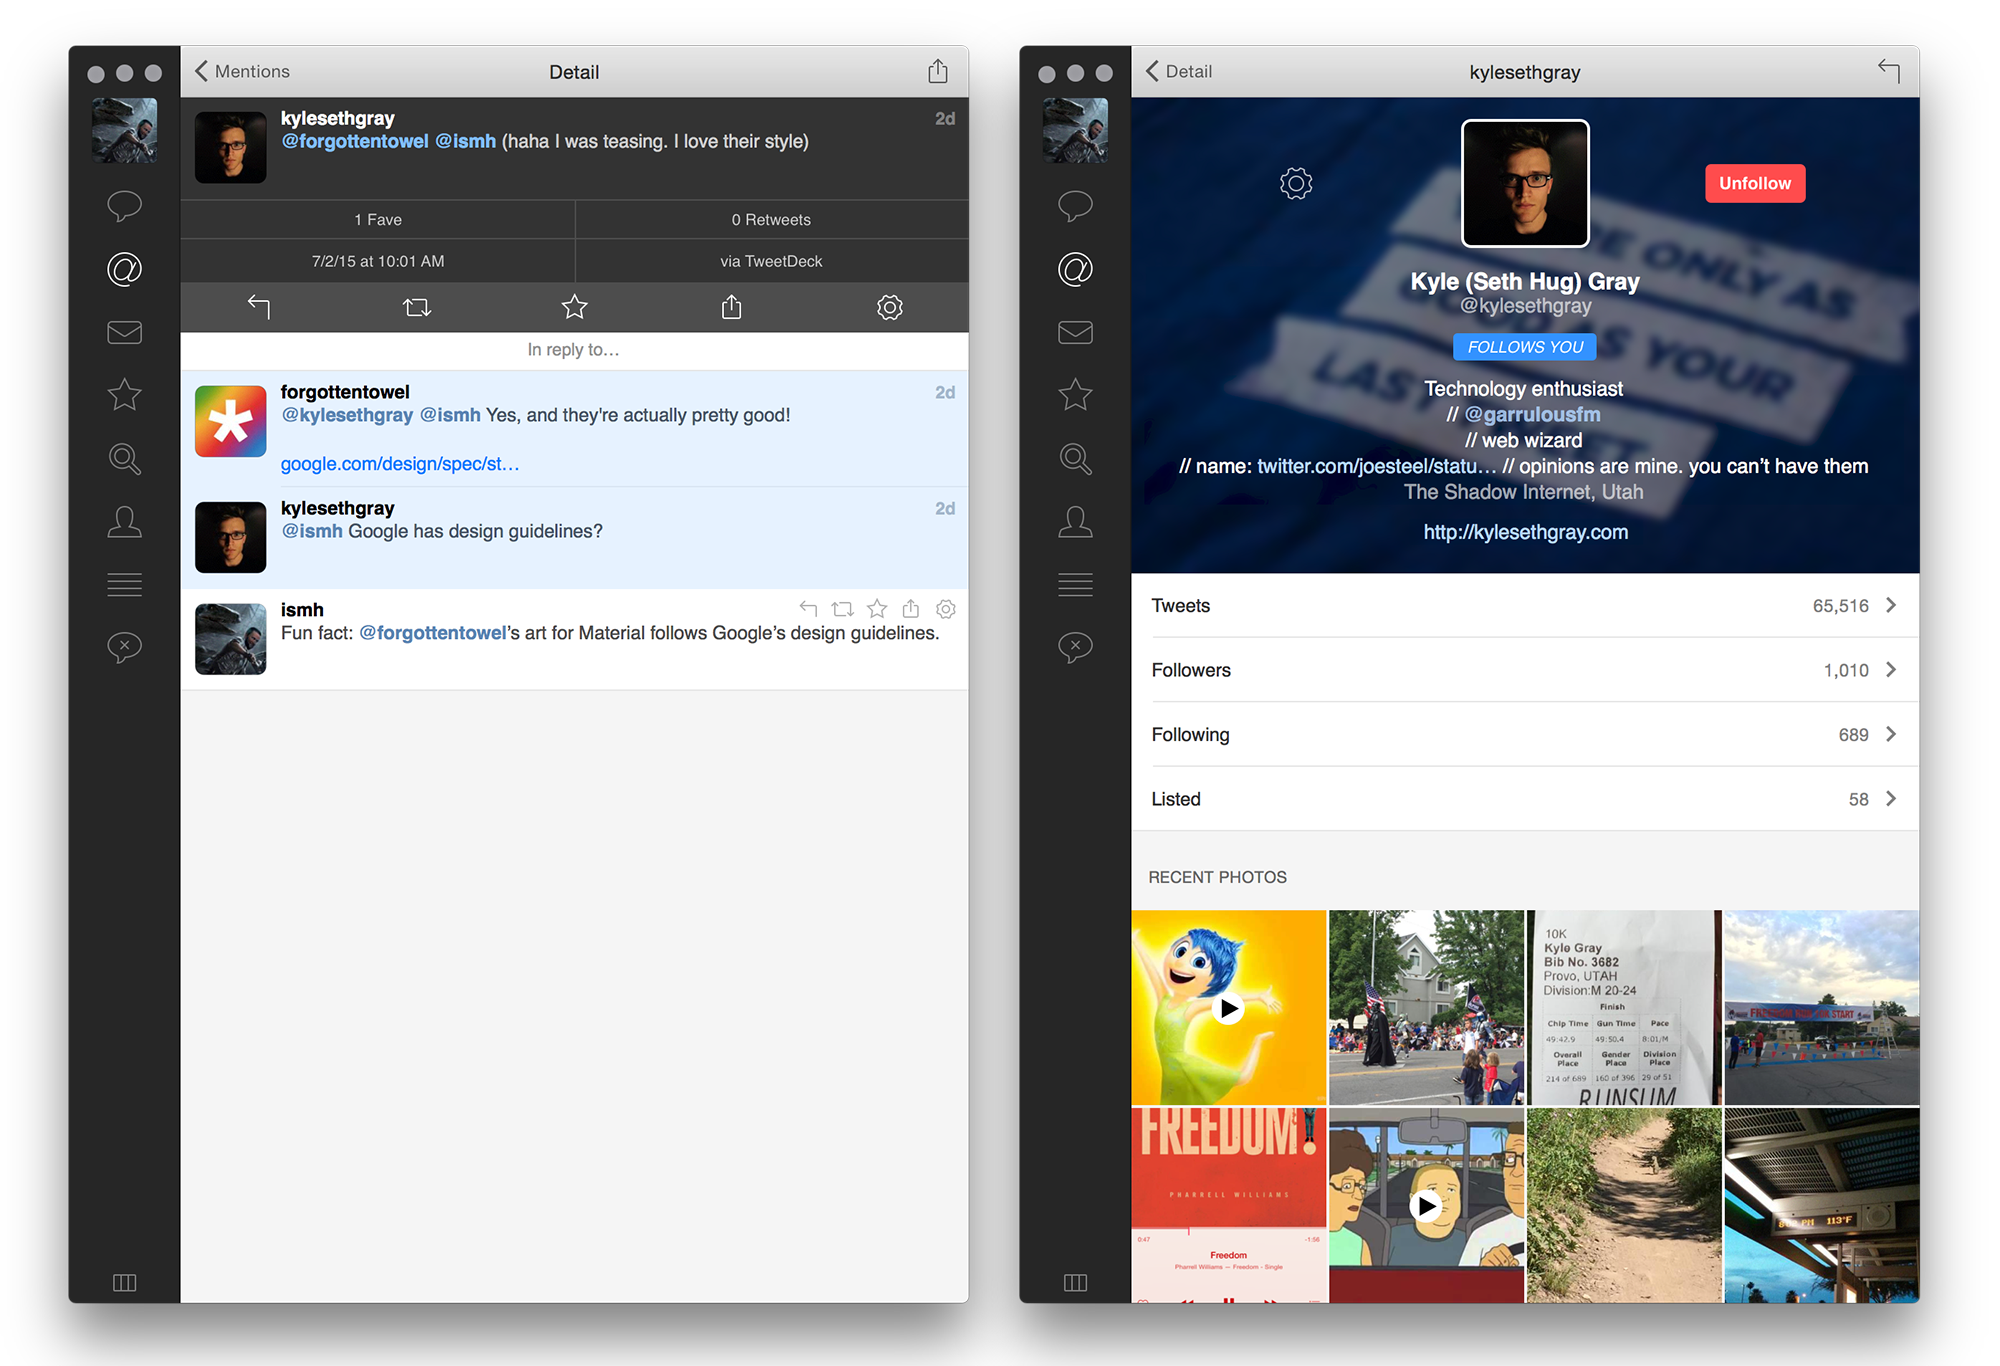Click forgottentowel's asterisk avatar

[x=230, y=421]
